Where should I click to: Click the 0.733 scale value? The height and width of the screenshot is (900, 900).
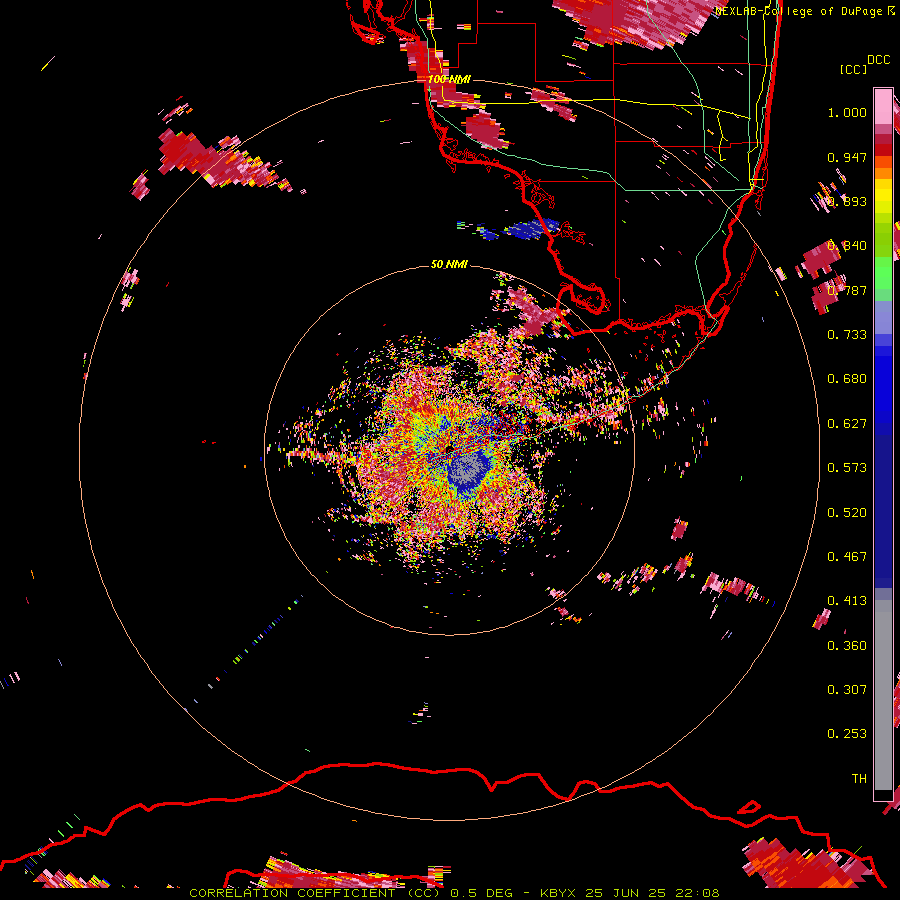tap(847, 335)
